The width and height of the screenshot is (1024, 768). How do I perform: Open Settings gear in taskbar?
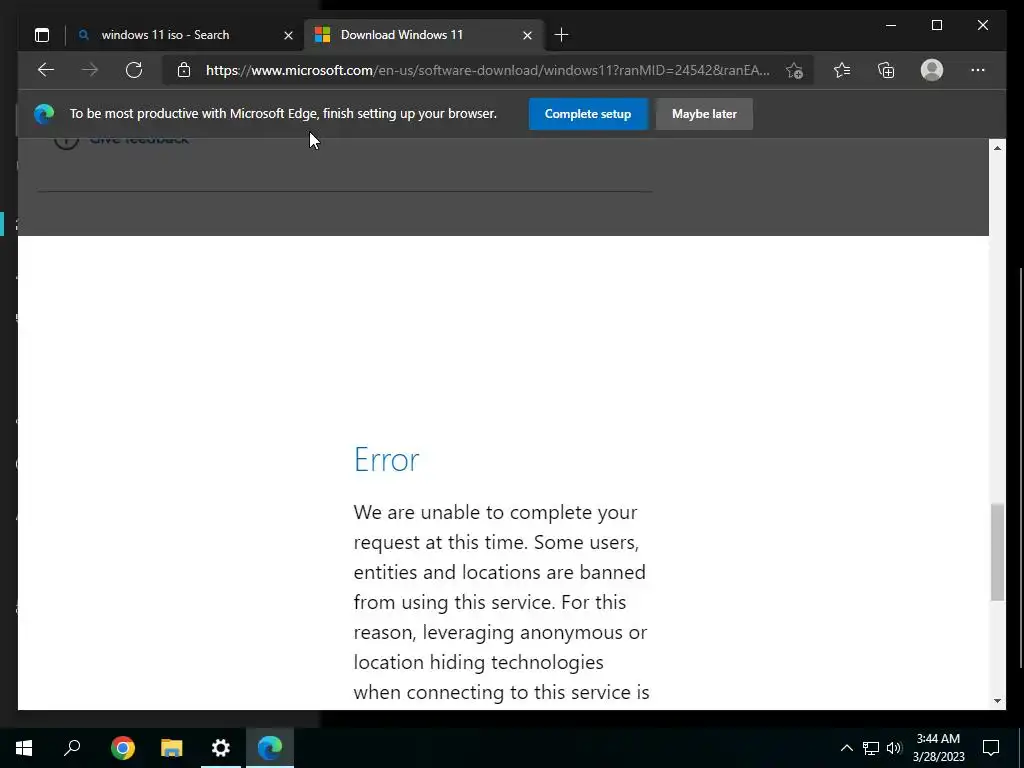pyautogui.click(x=221, y=748)
